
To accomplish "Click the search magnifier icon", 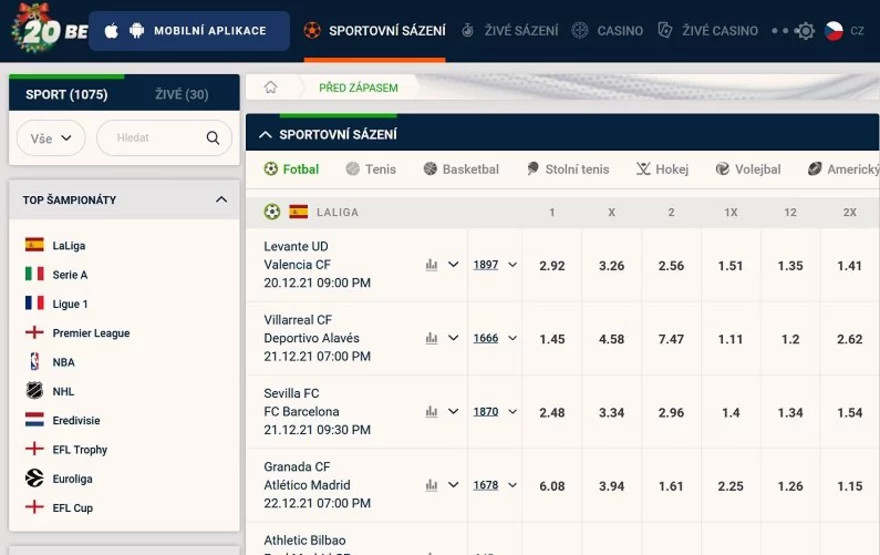I will click(212, 139).
